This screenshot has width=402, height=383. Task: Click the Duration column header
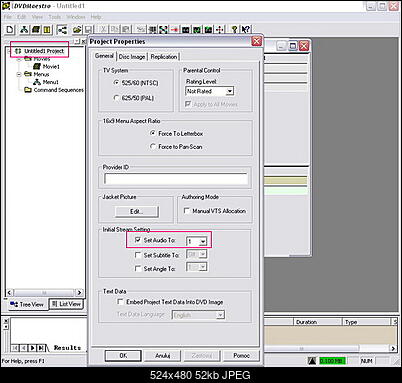click(x=318, y=322)
